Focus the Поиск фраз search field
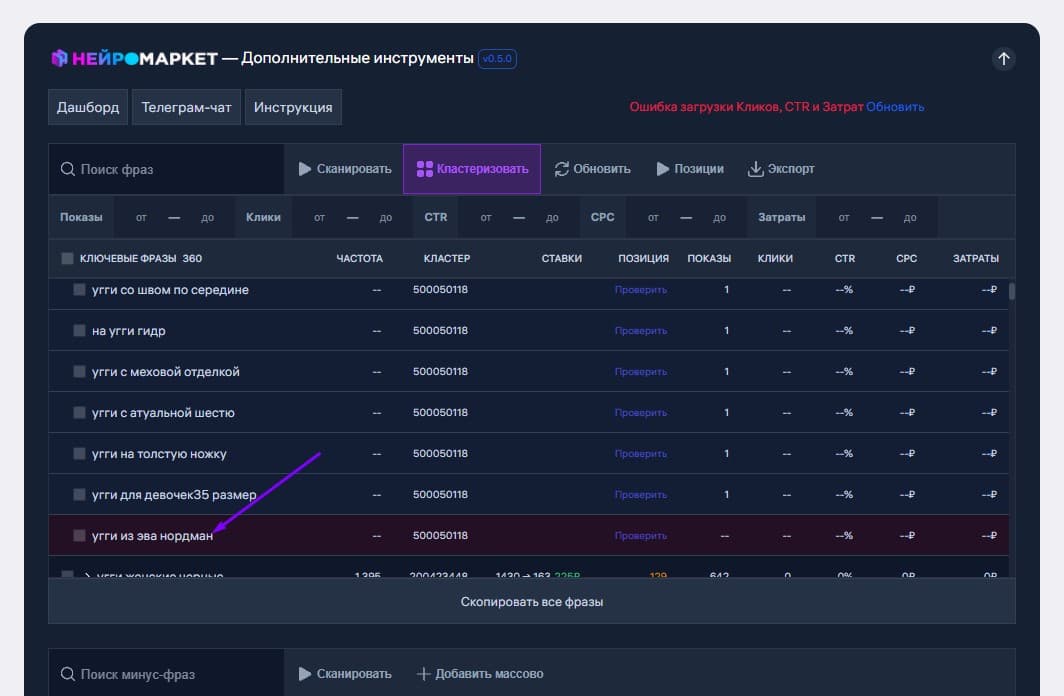 pyautogui.click(x=166, y=169)
